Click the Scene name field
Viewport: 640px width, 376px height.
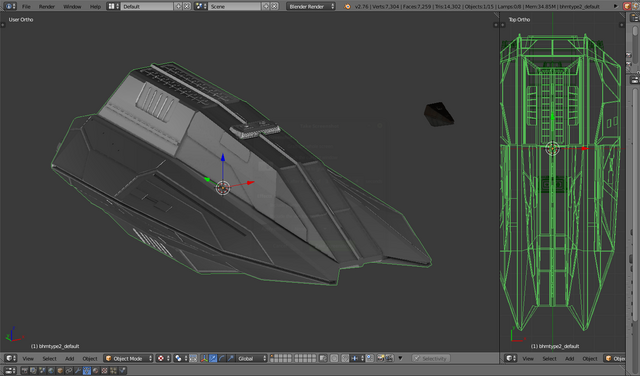(x=235, y=7)
